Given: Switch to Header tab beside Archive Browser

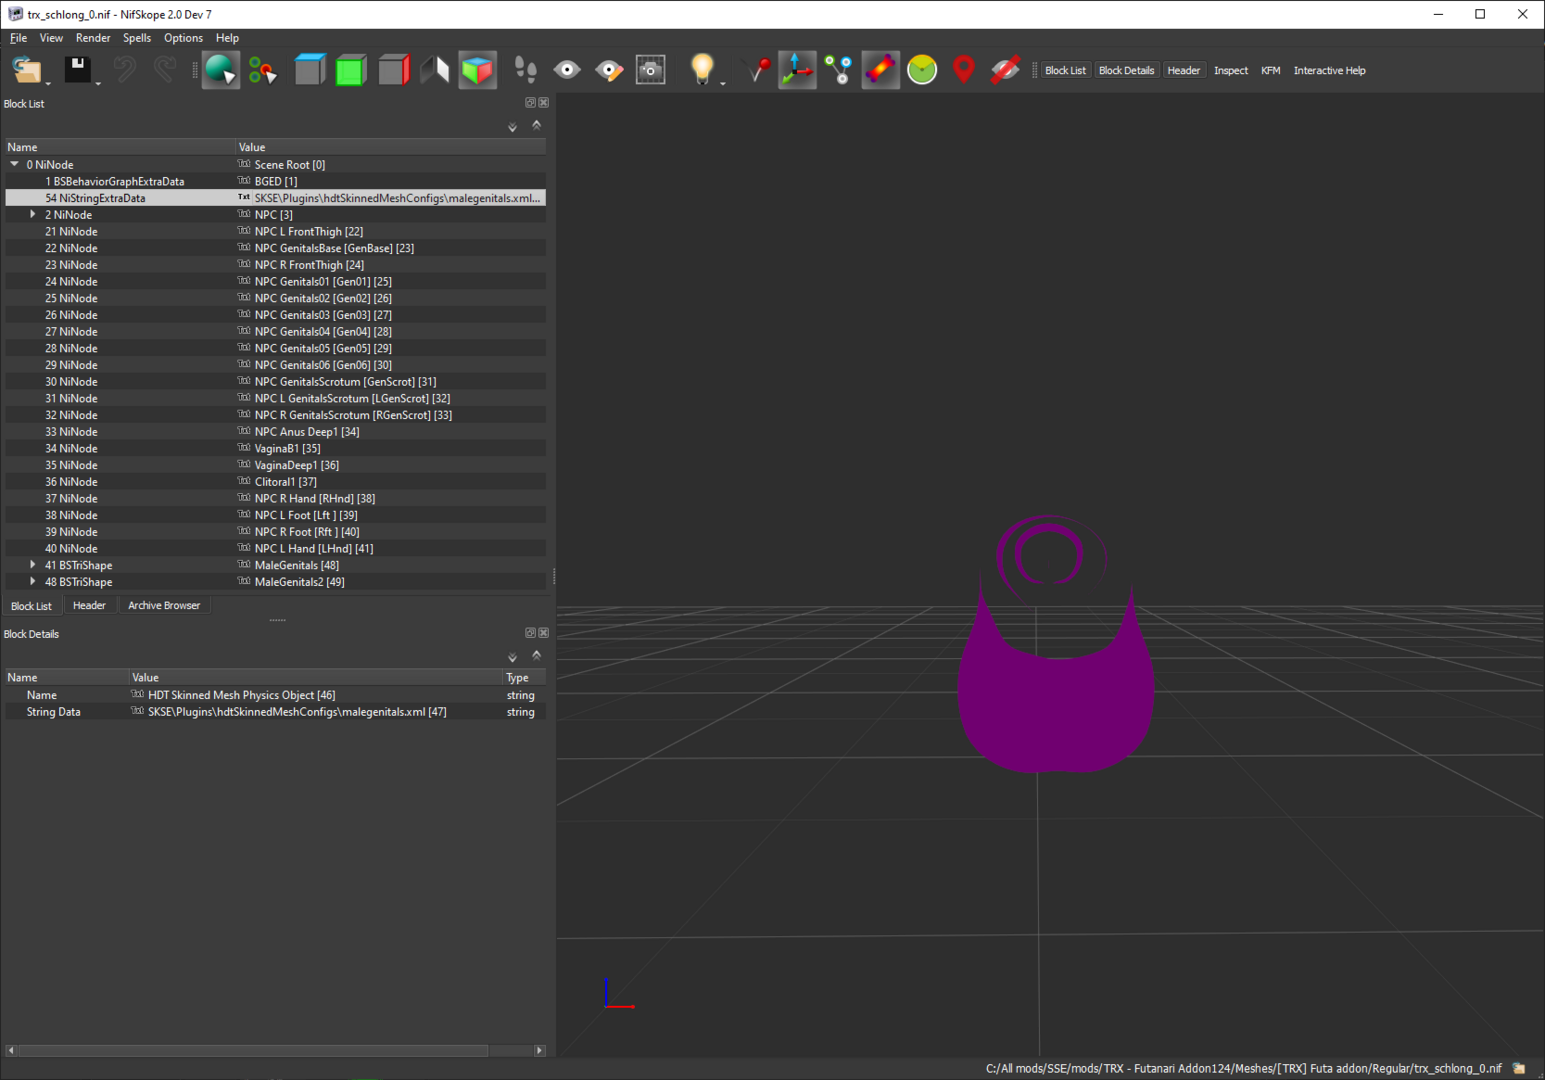Looking at the screenshot, I should click(x=89, y=605).
